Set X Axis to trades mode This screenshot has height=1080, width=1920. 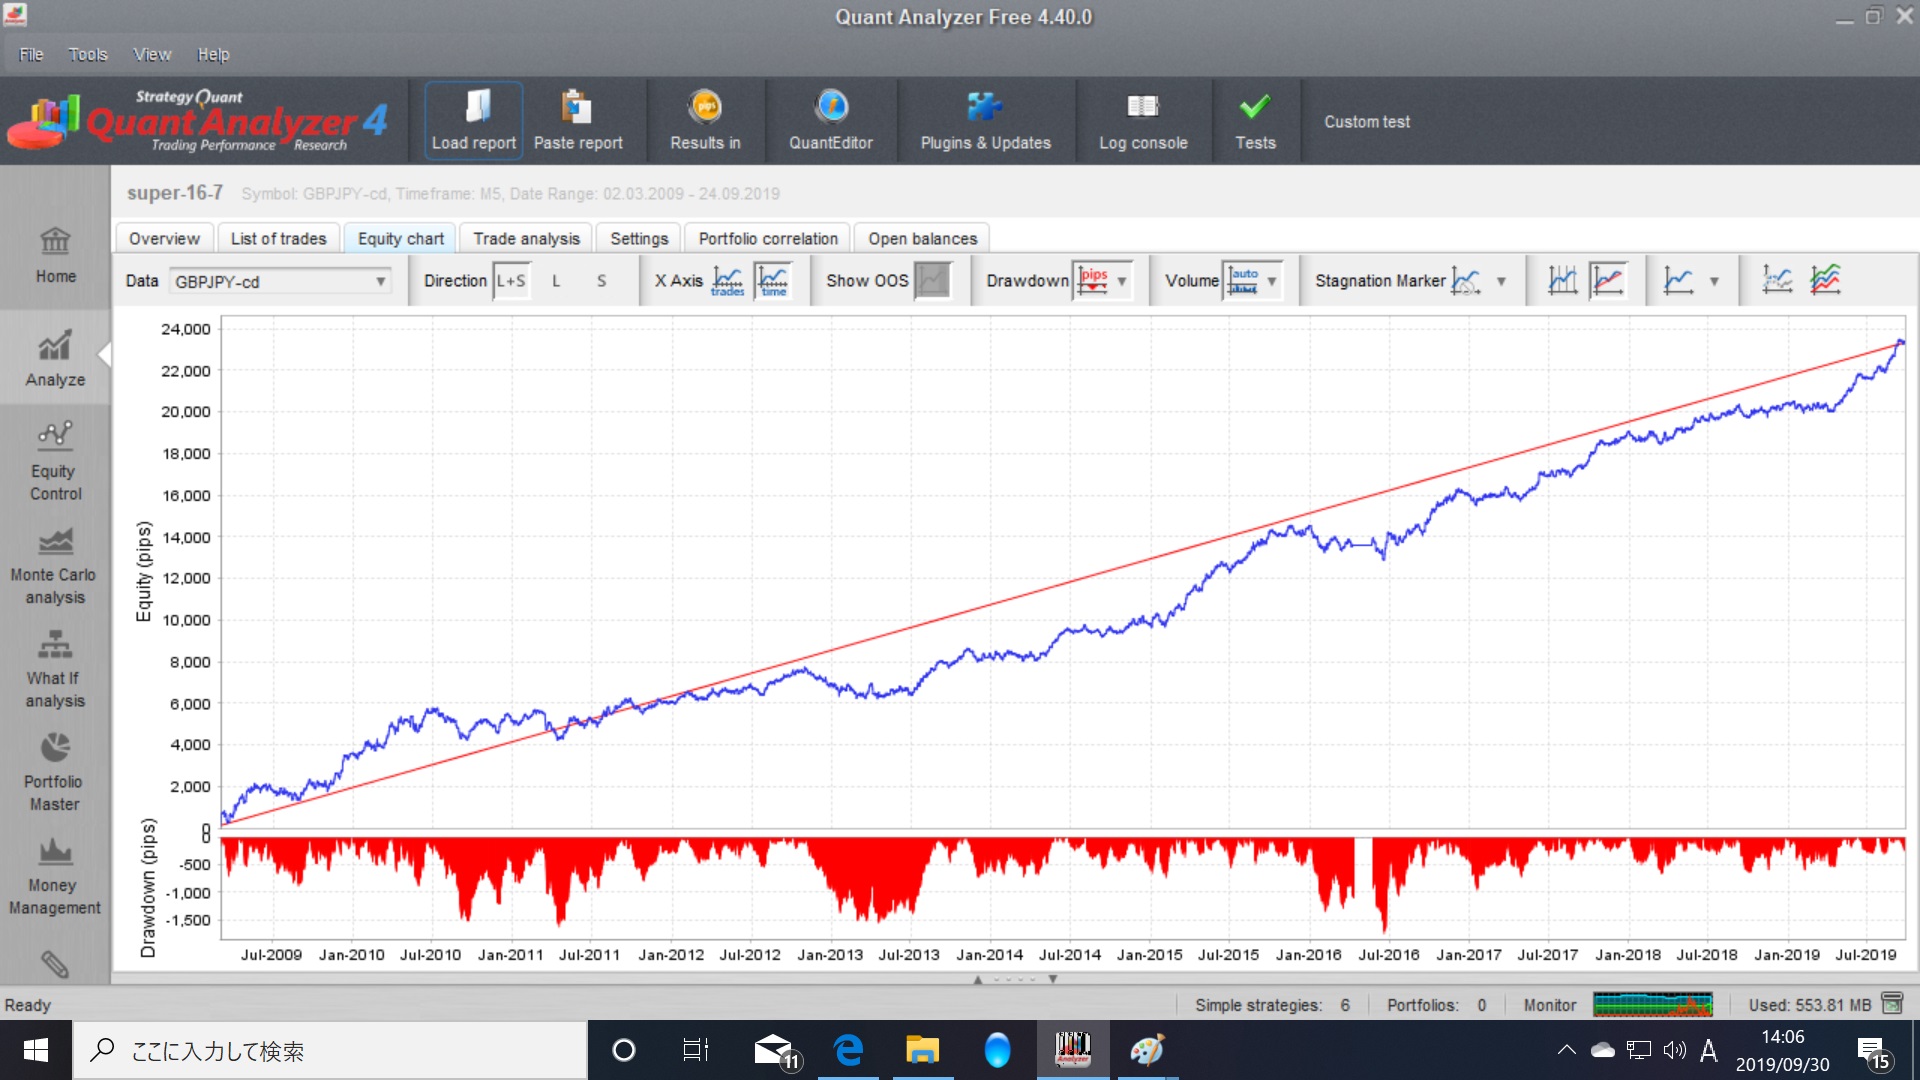click(728, 281)
